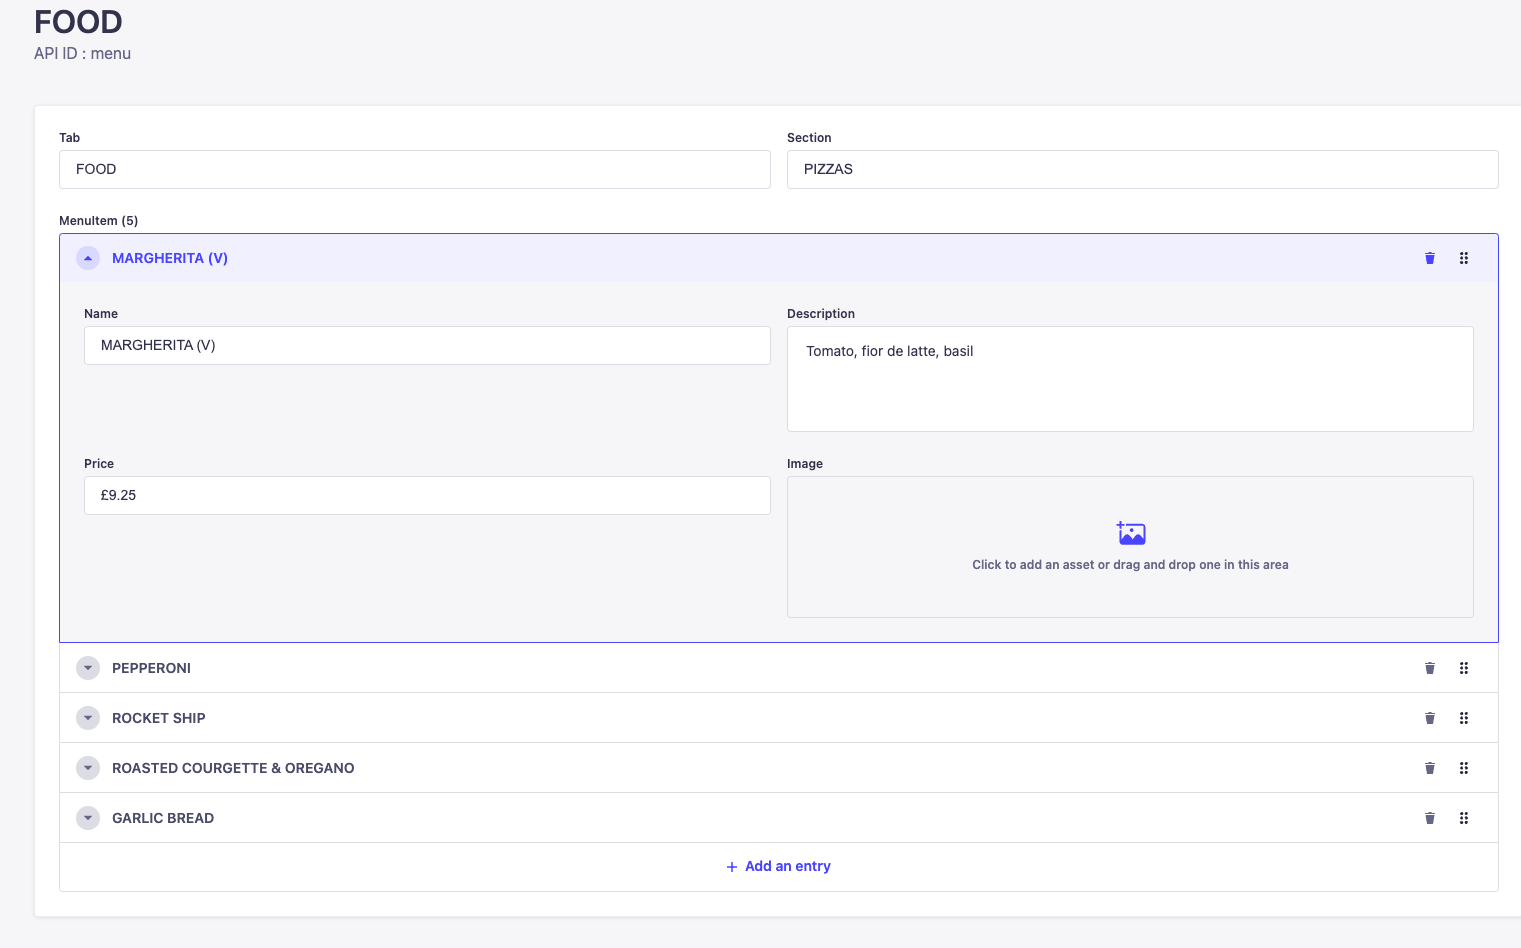Expand the ROASTED COURGETTE & OREGANO entry
Screen dimensions: 1521x948
point(88,768)
